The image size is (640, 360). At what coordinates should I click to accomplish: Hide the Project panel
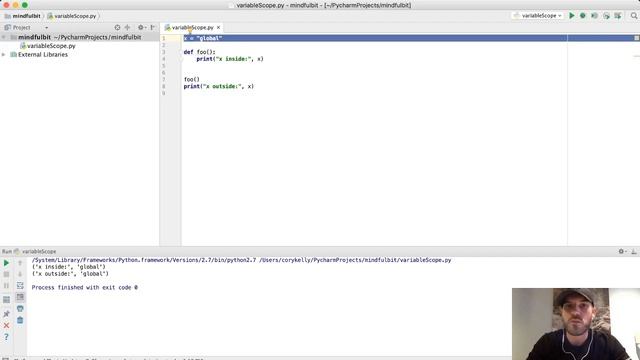click(x=153, y=27)
